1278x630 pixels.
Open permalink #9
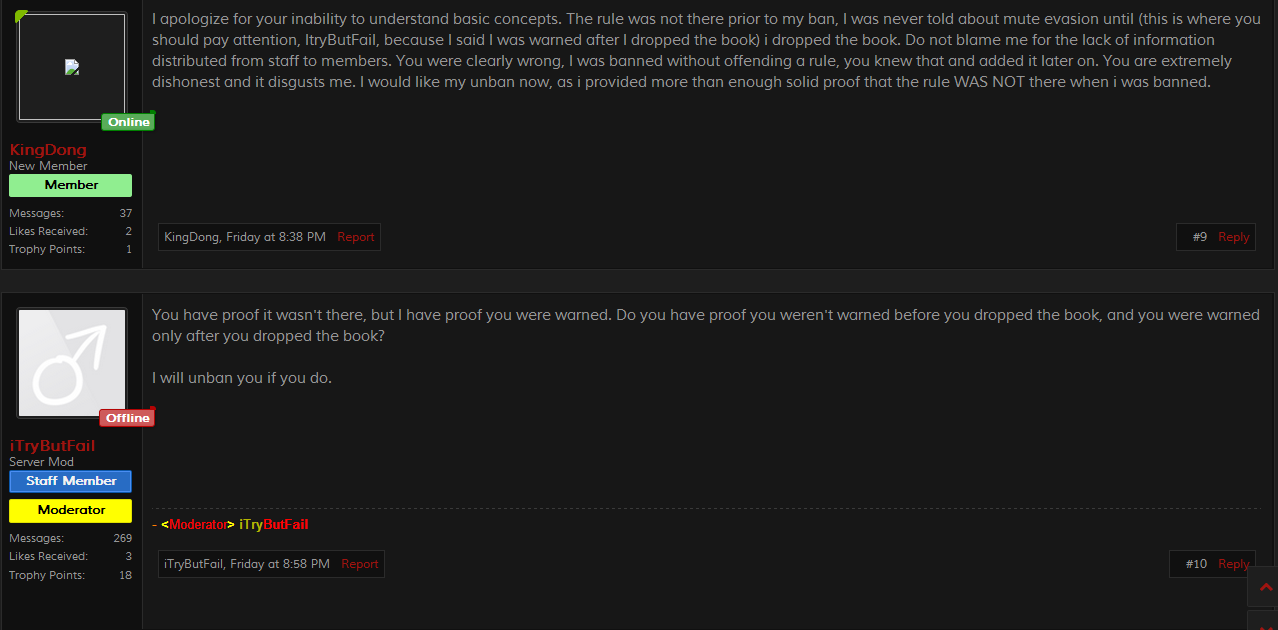1200,237
